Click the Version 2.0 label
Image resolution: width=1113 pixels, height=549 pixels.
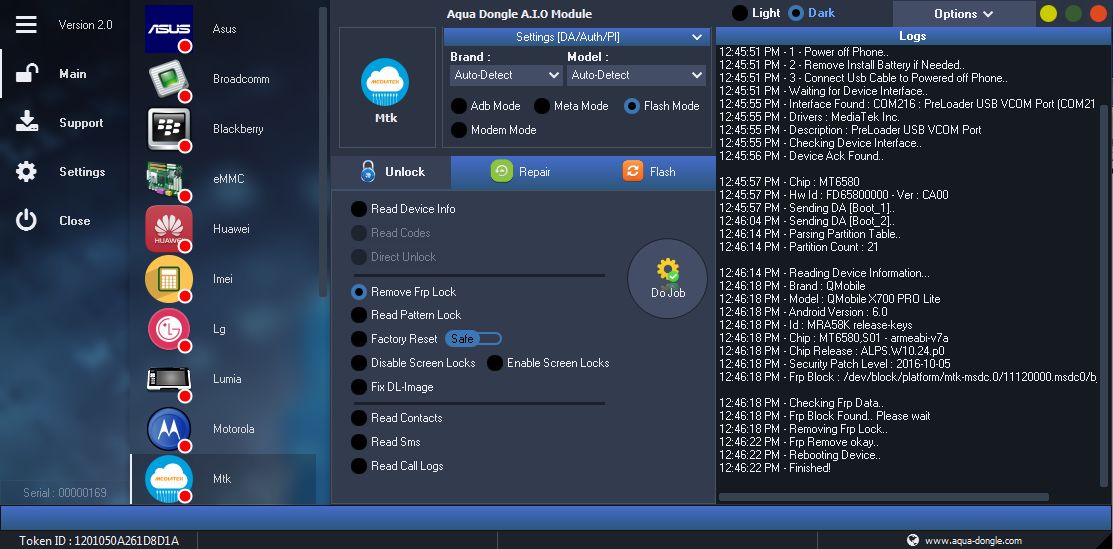[85, 25]
